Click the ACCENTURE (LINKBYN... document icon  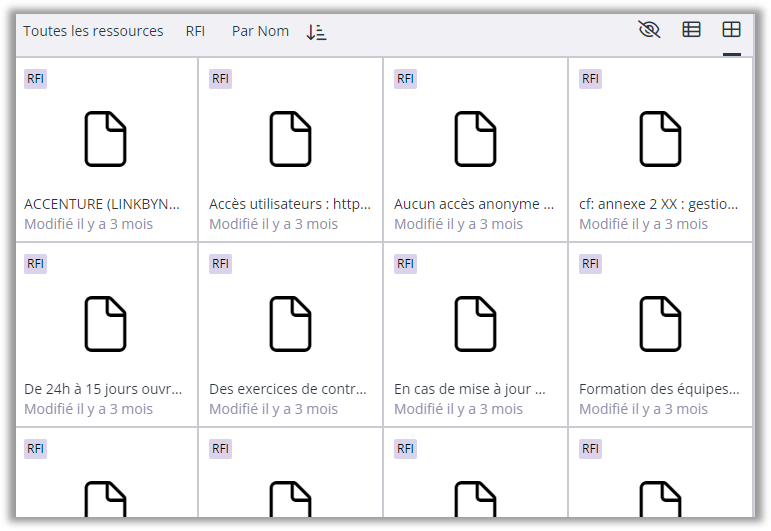click(105, 138)
